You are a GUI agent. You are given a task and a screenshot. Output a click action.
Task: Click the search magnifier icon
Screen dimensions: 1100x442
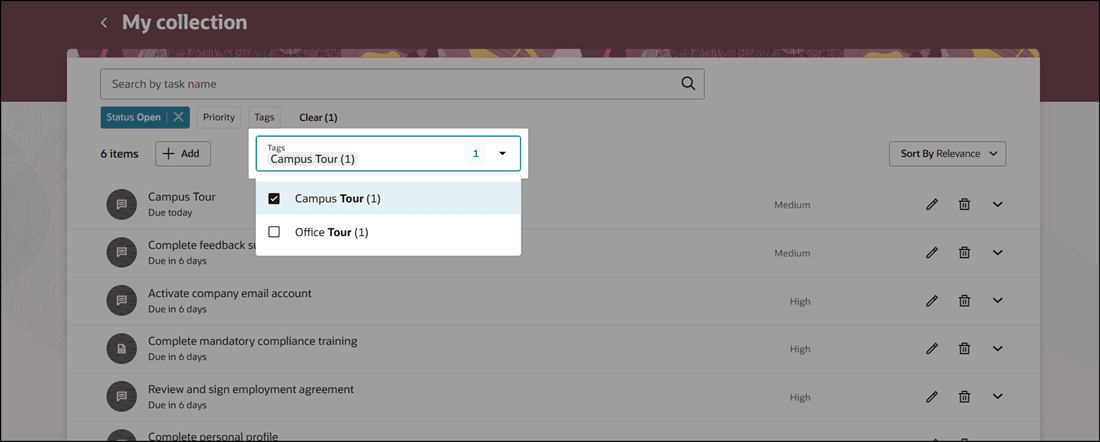pos(688,83)
